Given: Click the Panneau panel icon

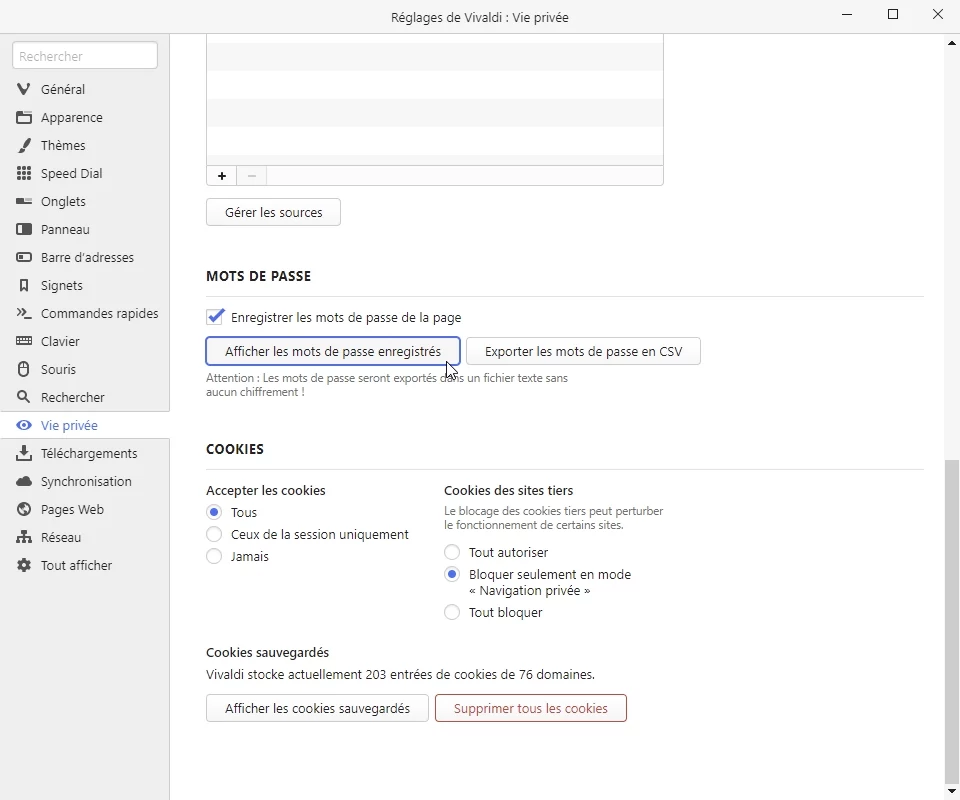Looking at the screenshot, I should click(x=24, y=230).
